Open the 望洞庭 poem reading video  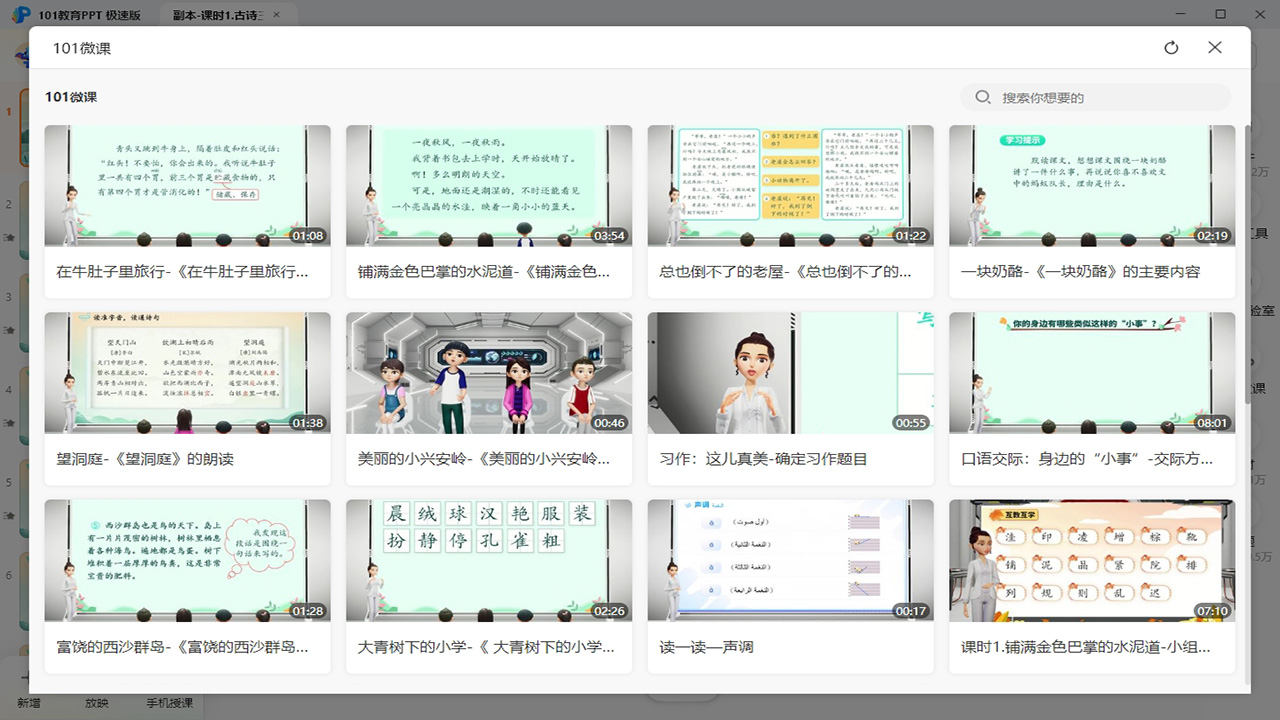click(186, 372)
